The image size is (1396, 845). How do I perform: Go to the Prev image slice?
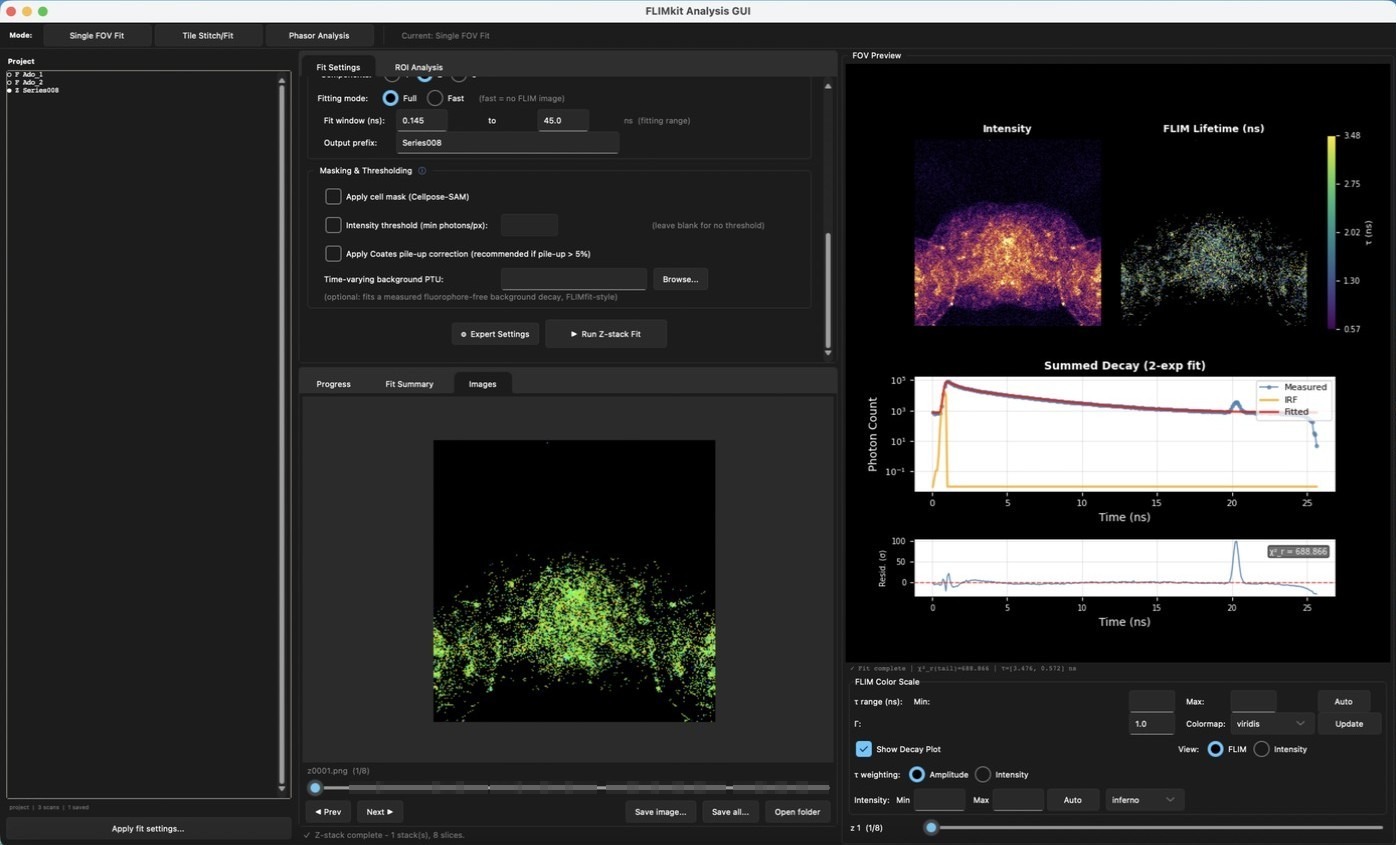click(328, 812)
